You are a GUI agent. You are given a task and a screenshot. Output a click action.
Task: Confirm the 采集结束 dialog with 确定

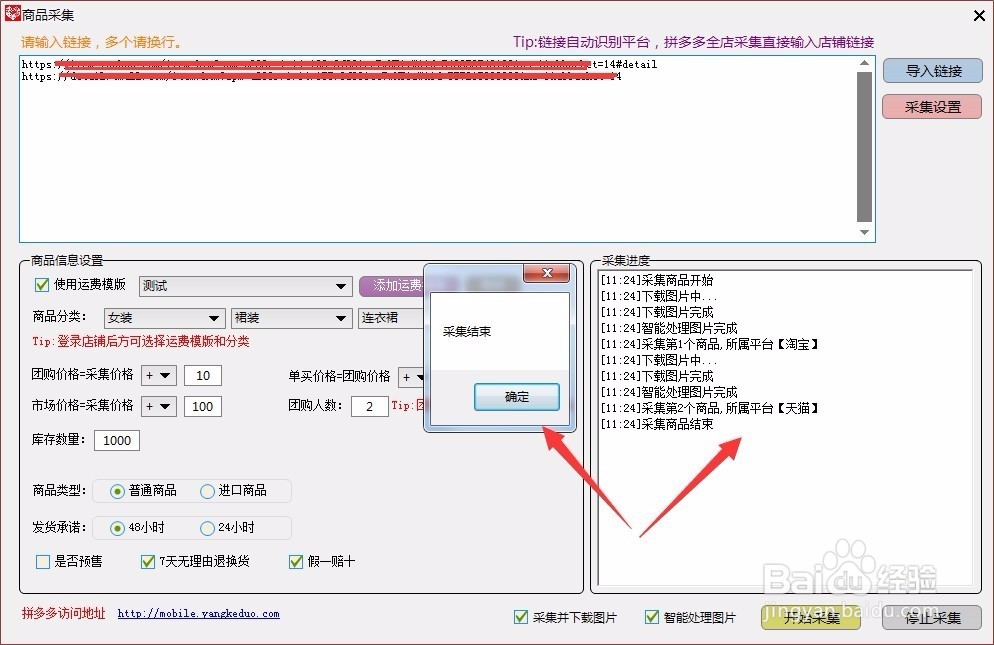[517, 397]
